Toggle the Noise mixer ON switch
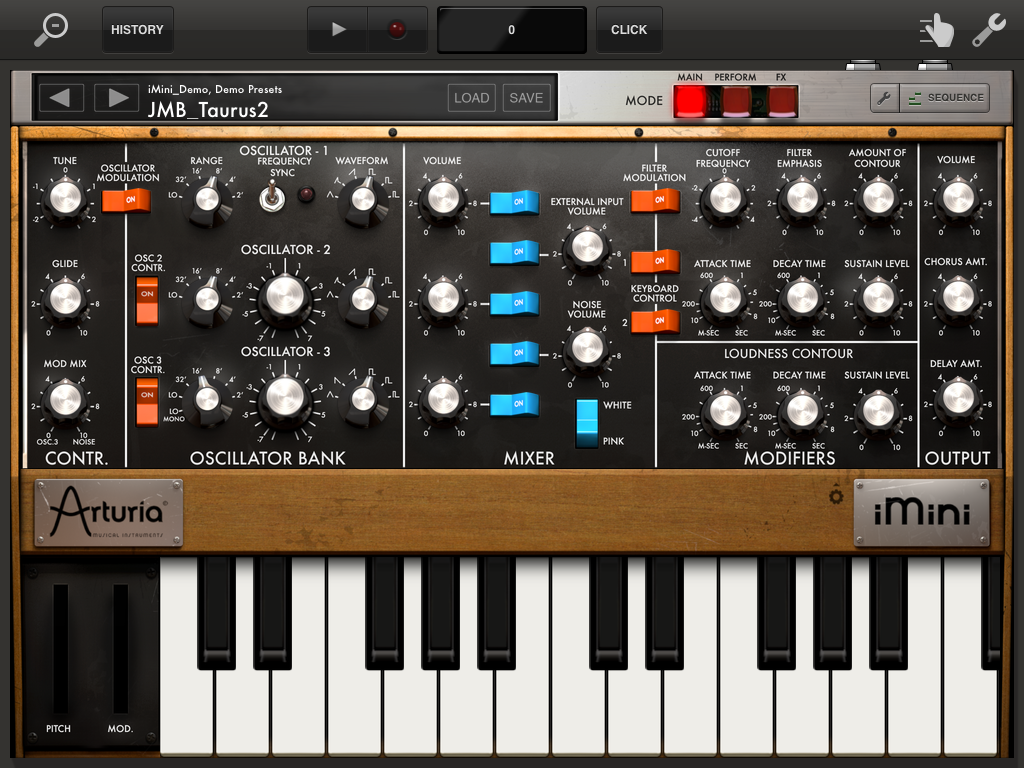Image resolution: width=1024 pixels, height=768 pixels. [515, 353]
